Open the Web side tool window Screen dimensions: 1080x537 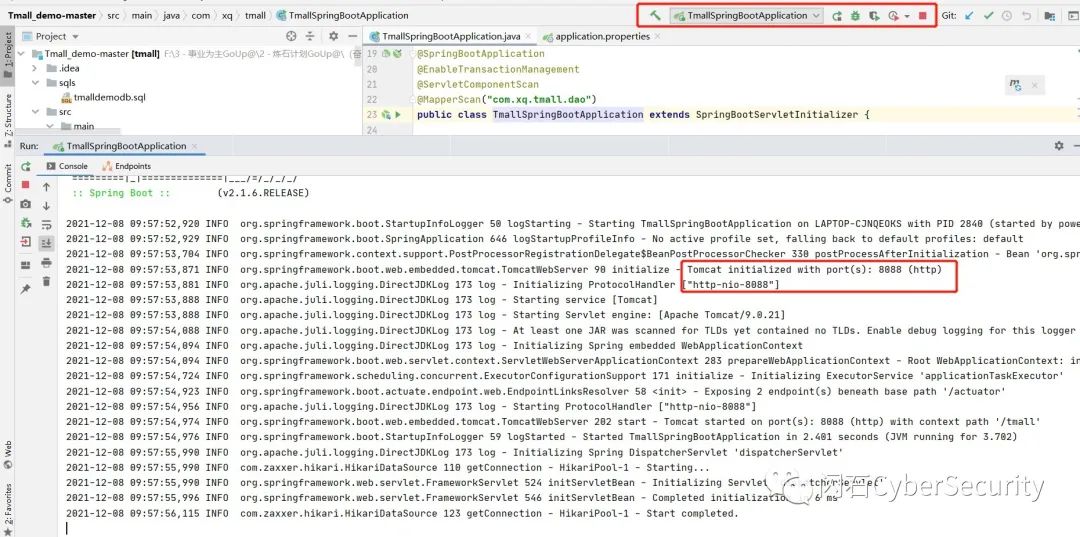pos(8,454)
